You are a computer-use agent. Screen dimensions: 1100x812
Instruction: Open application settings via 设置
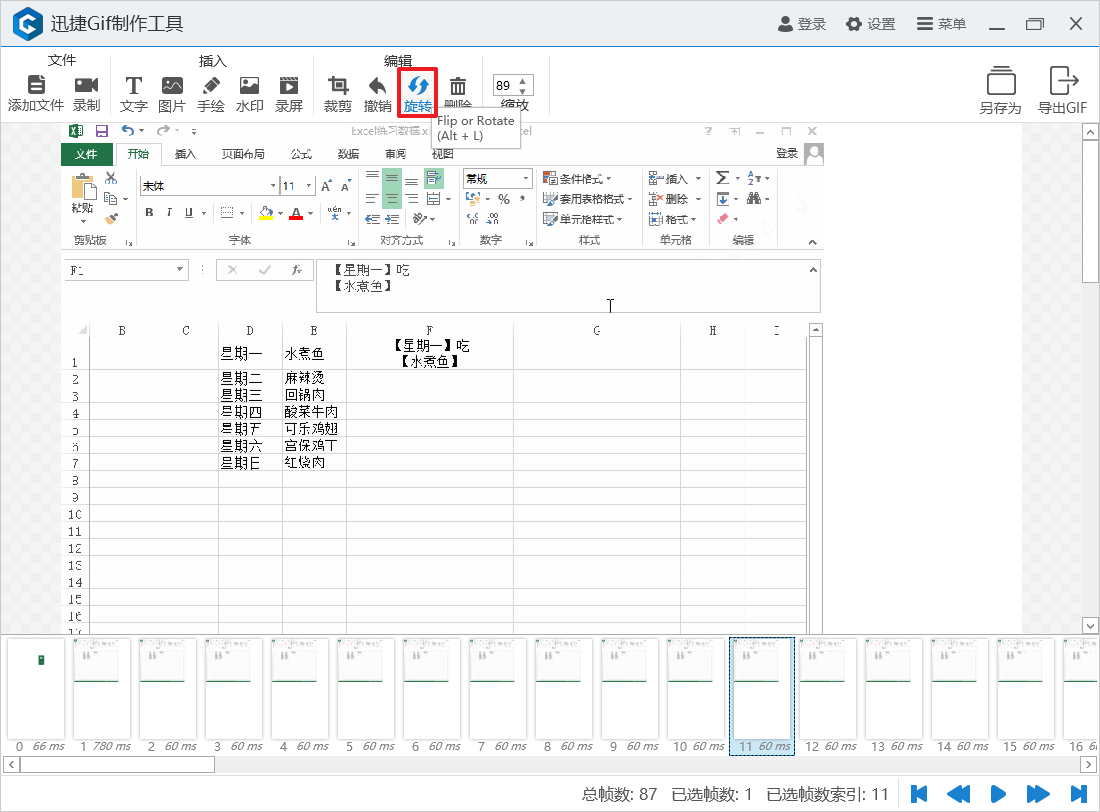point(870,23)
